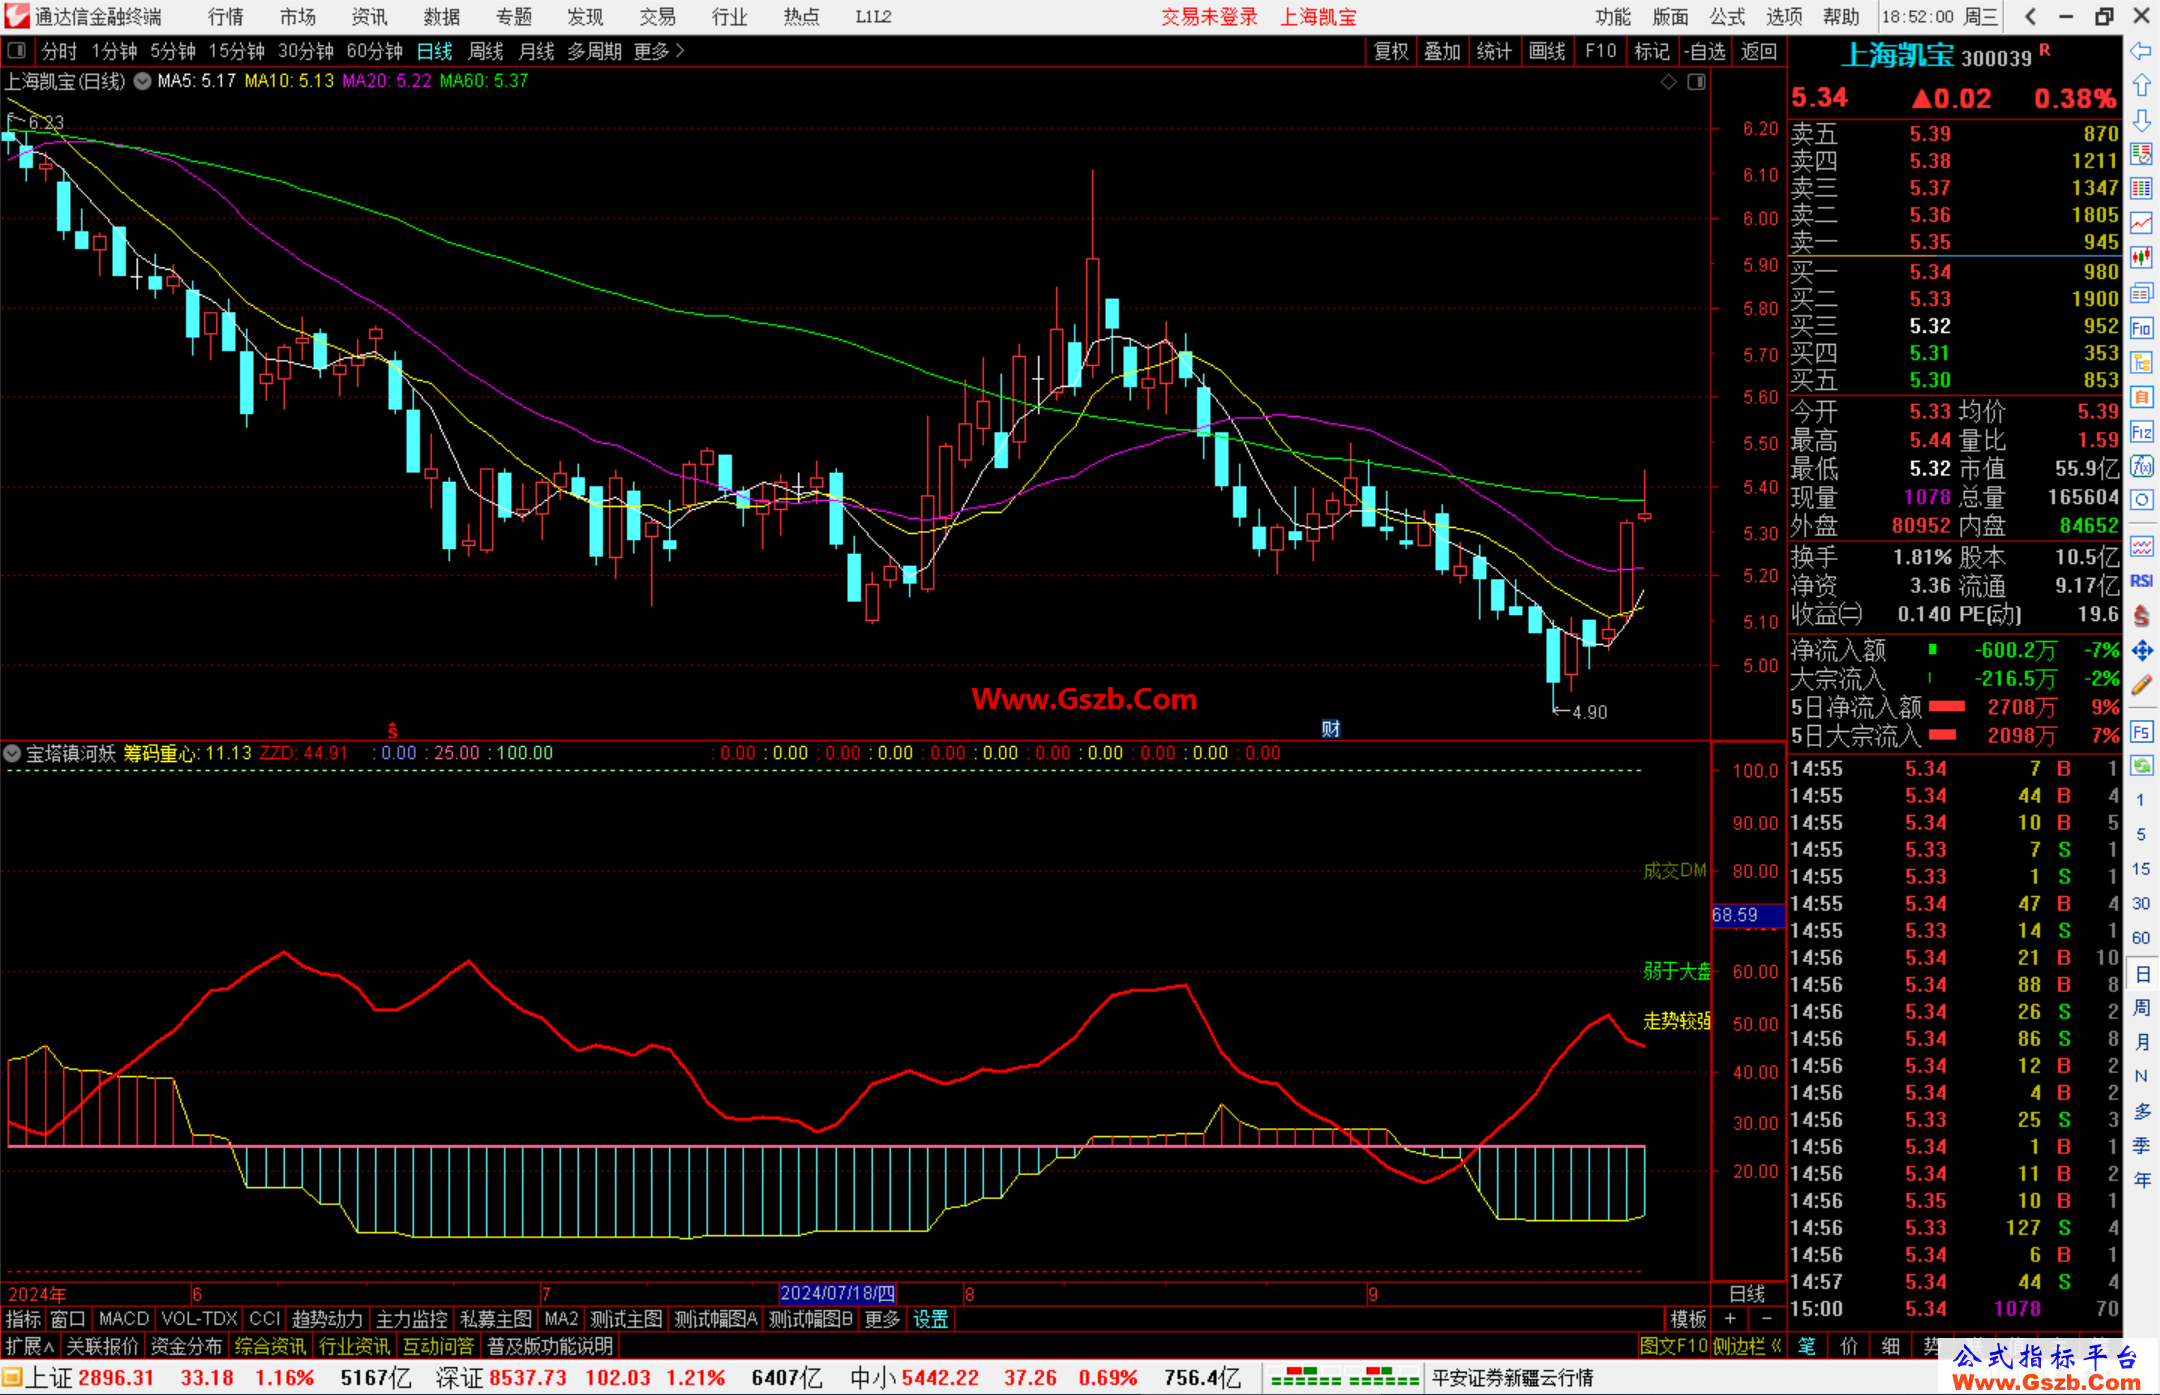This screenshot has width=2160, height=1395.
Task: Expand 扩展 panel at bottom left
Action: point(30,1346)
